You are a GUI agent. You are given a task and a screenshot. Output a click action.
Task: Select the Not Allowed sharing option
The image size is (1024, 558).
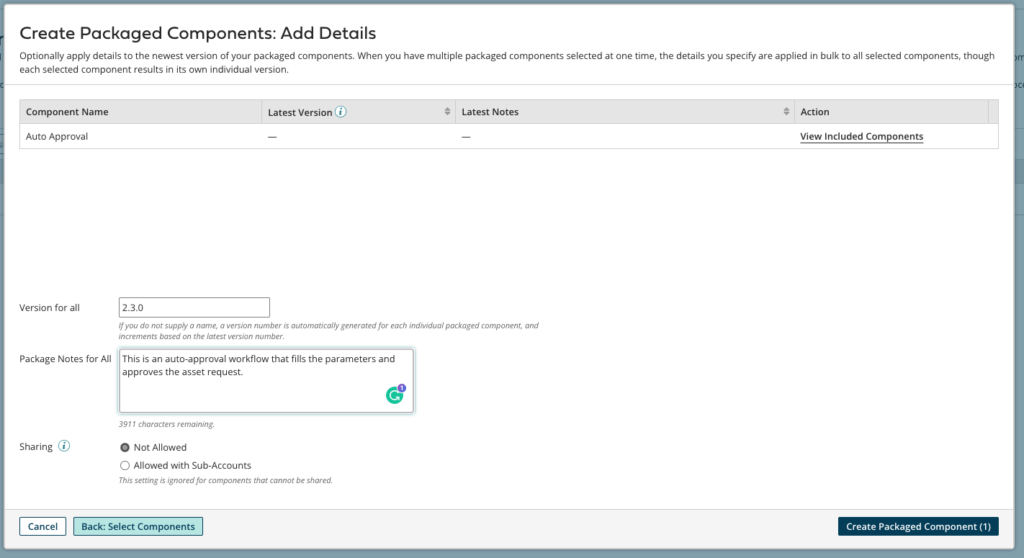point(125,448)
